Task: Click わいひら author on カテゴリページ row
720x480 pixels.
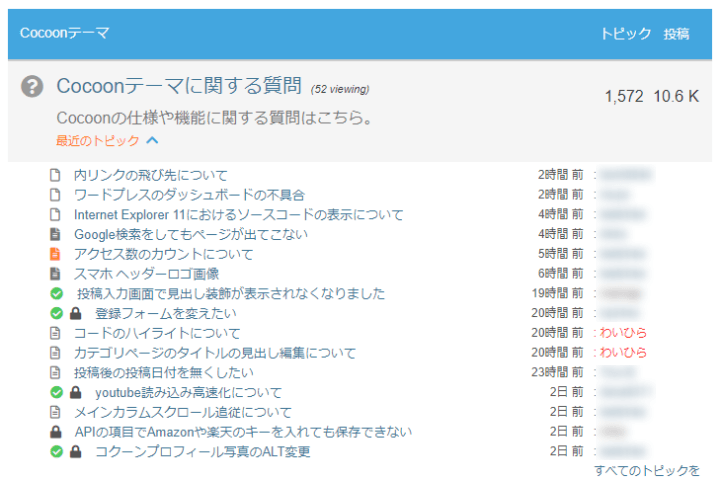Action: pyautogui.click(x=623, y=352)
